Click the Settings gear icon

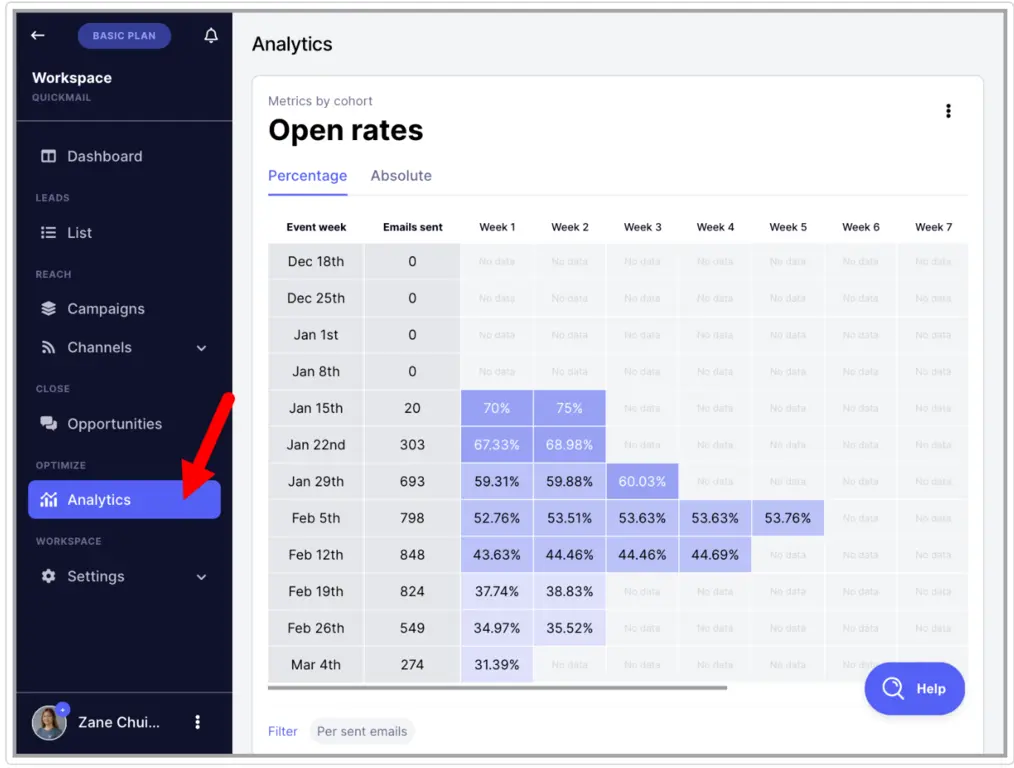coord(49,576)
